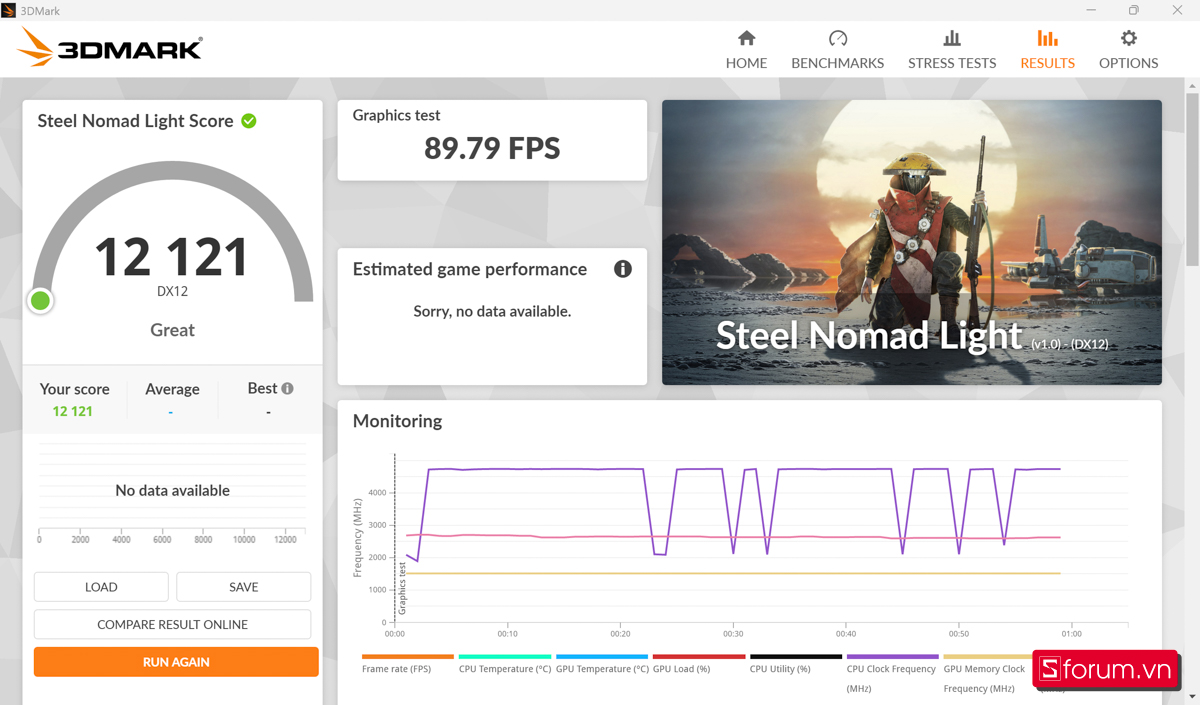Click the green Your score value
The height and width of the screenshot is (705, 1200).
pyautogui.click(x=73, y=411)
